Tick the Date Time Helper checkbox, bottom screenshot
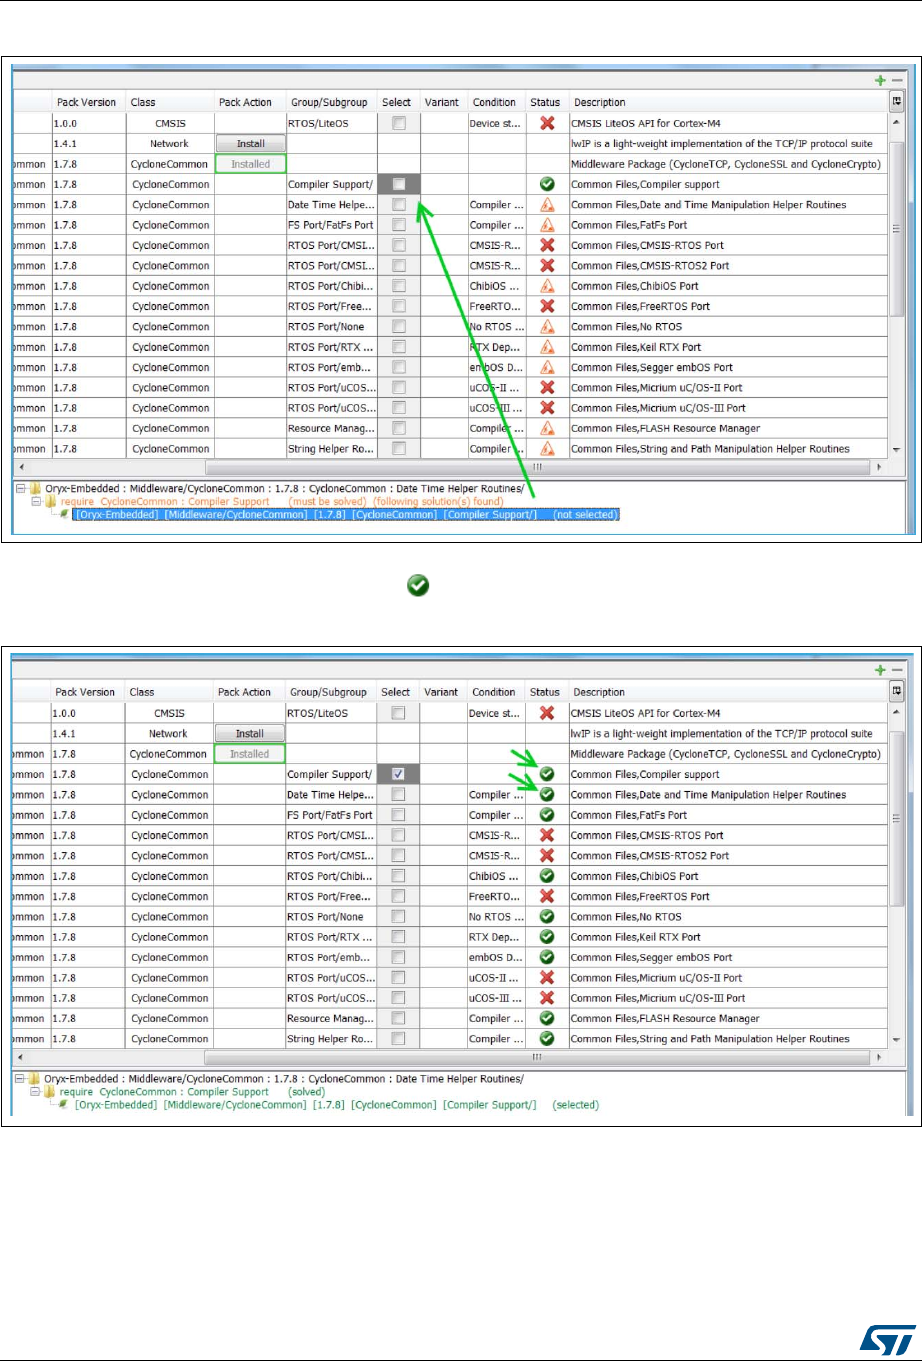 pos(398,794)
